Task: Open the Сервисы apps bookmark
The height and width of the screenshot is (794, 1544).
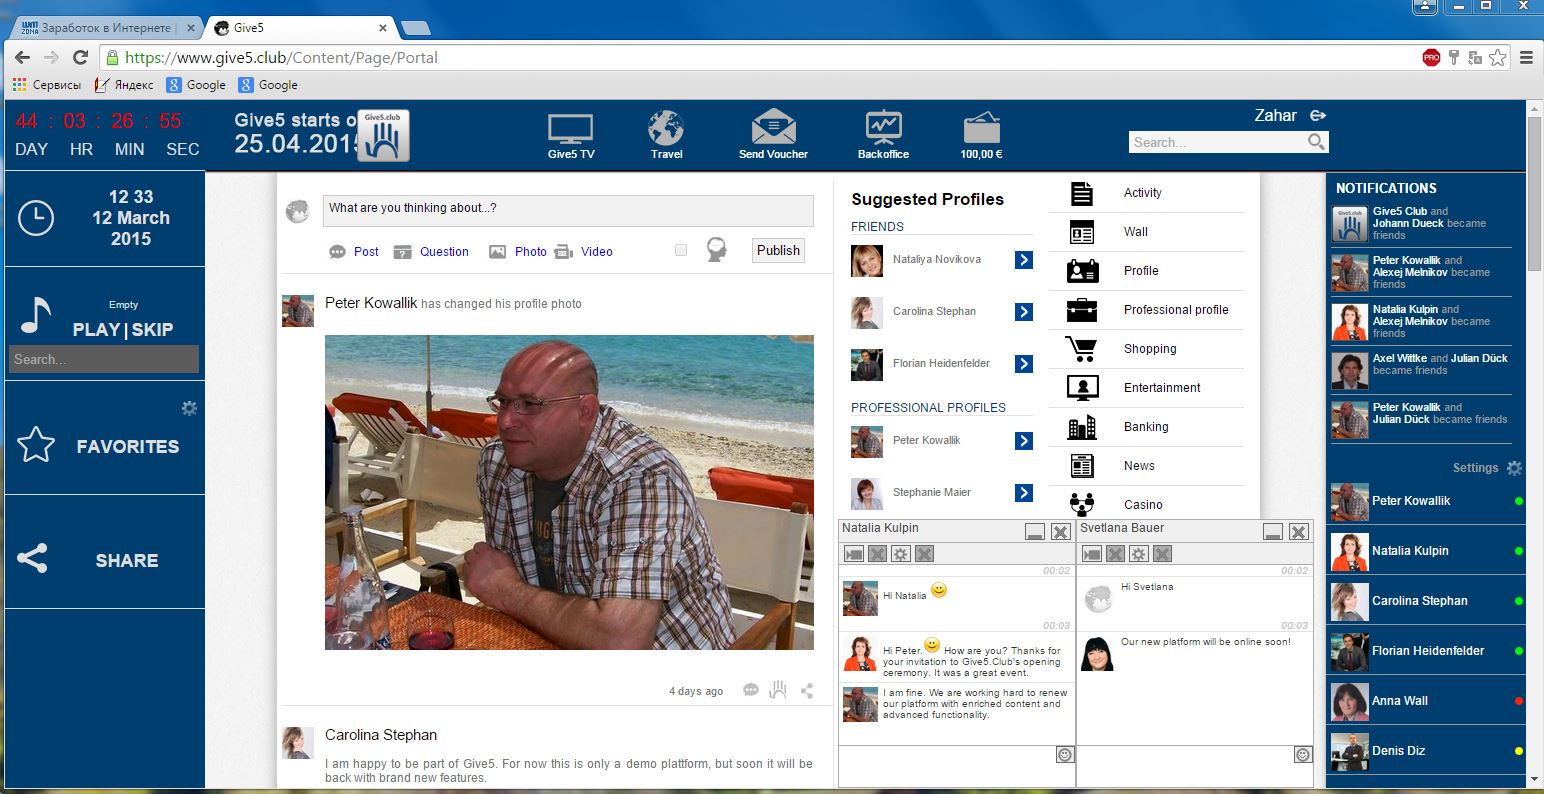Action: (47, 85)
